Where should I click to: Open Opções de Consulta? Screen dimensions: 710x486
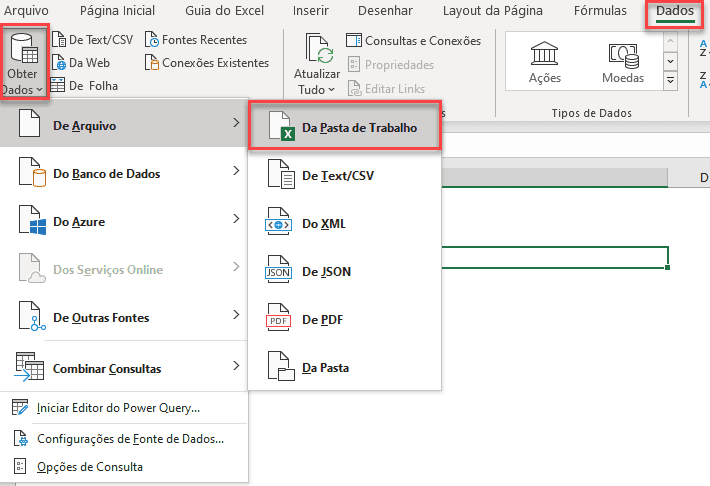click(x=124, y=467)
